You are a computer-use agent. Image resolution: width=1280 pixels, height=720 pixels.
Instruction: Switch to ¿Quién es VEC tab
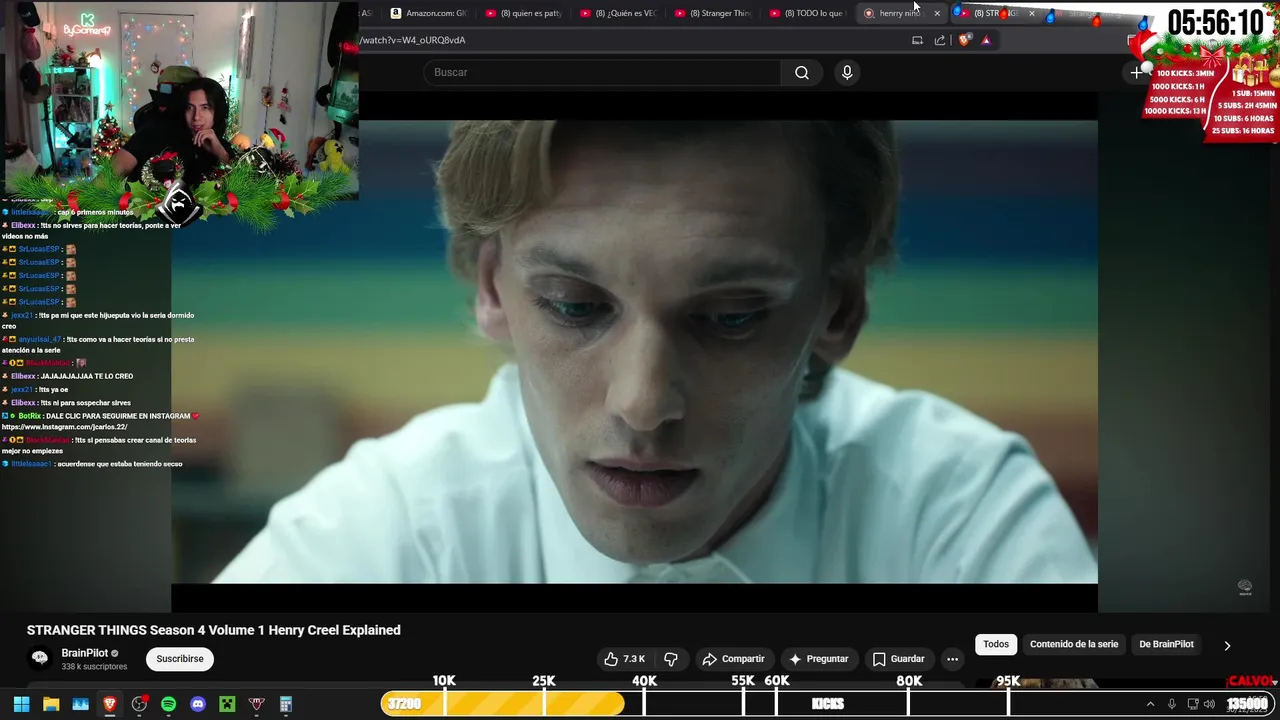(x=618, y=13)
